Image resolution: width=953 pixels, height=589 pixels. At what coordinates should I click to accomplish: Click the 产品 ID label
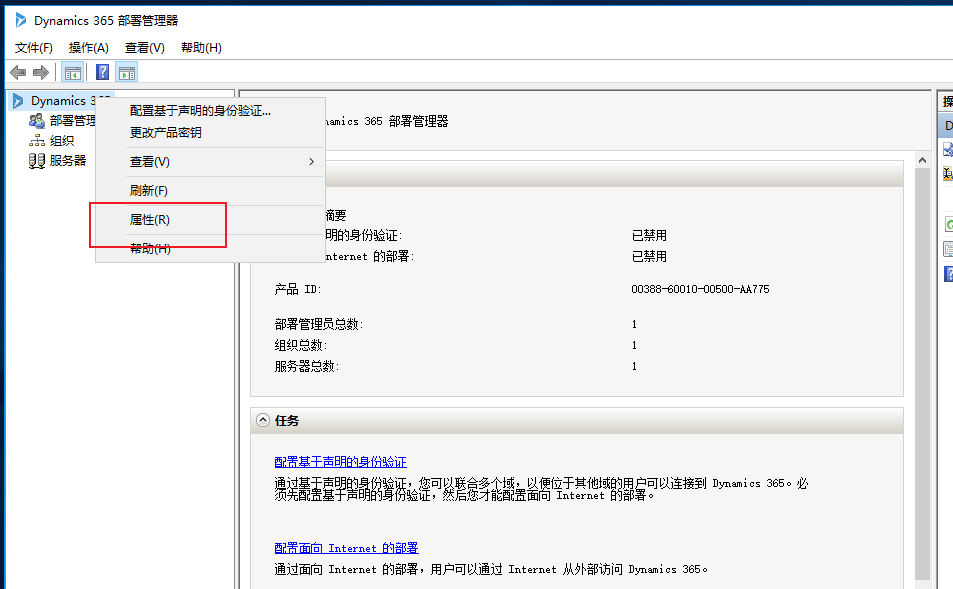(x=297, y=289)
